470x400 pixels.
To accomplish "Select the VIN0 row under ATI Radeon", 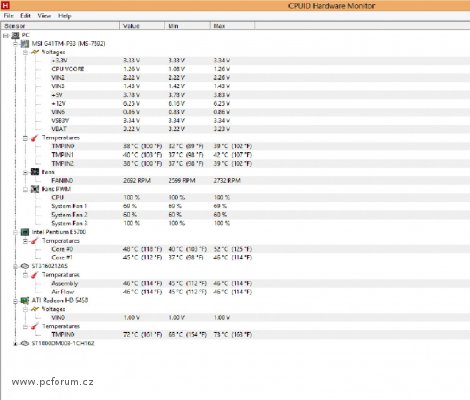I will pyautogui.click(x=235, y=318).
